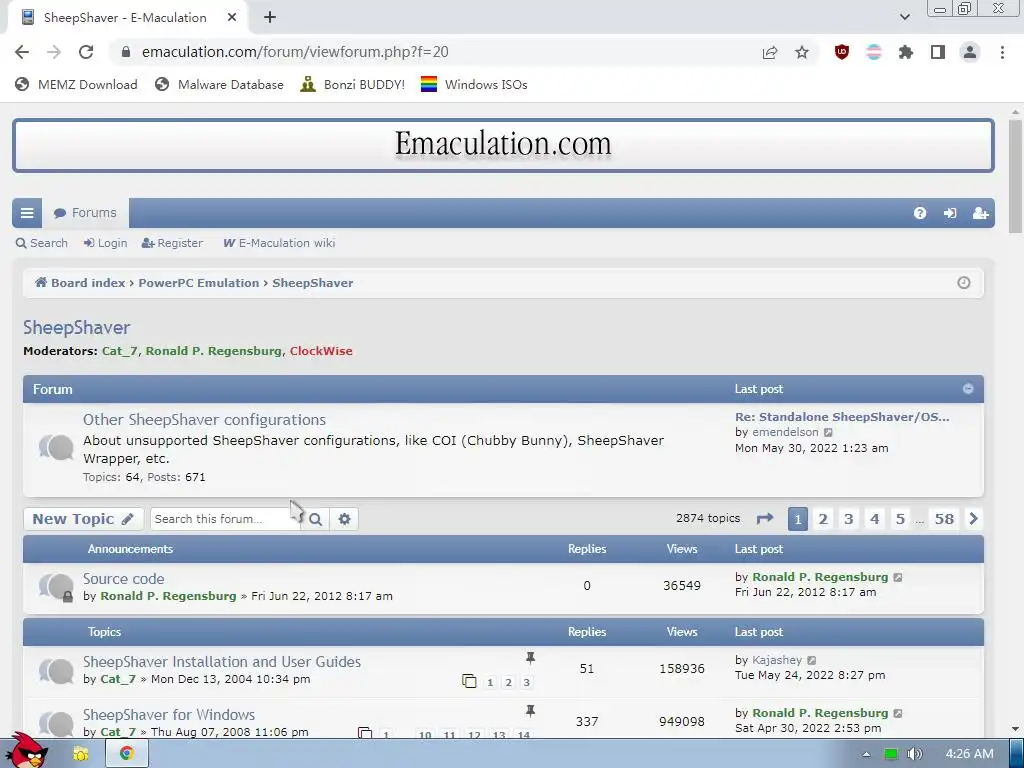Viewport: 1024px width, 768px height.
Task: Open the Source code announcement
Action: [x=123, y=579]
